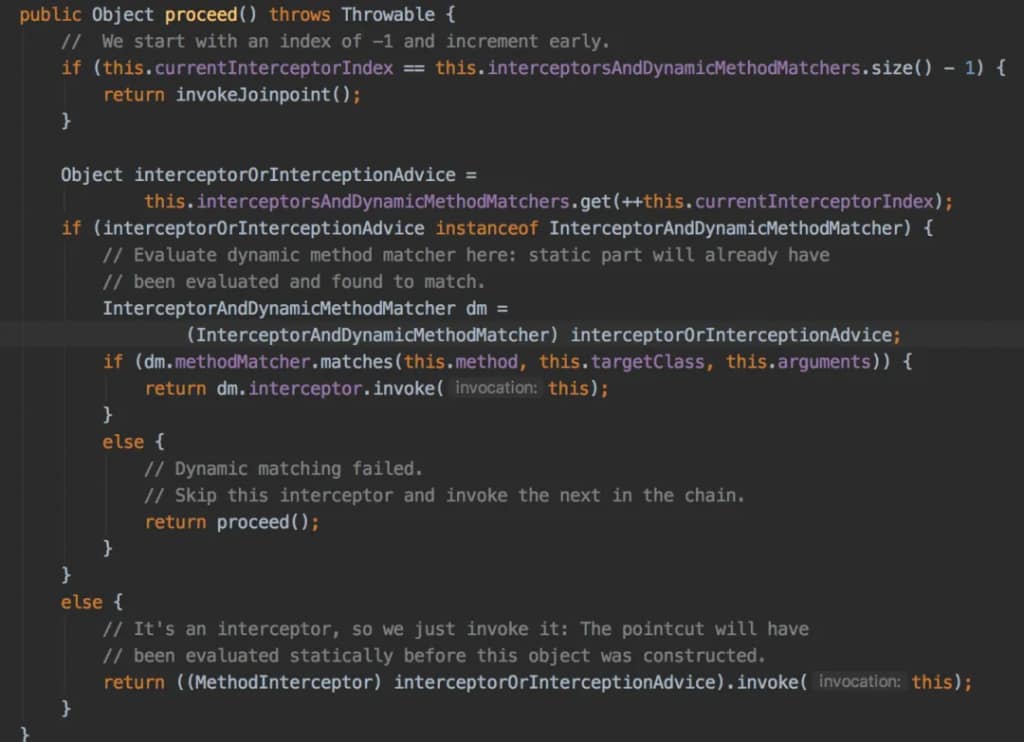Click the invocation hint in the MethodInterceptor line
The image size is (1024, 742).
[x=860, y=682]
